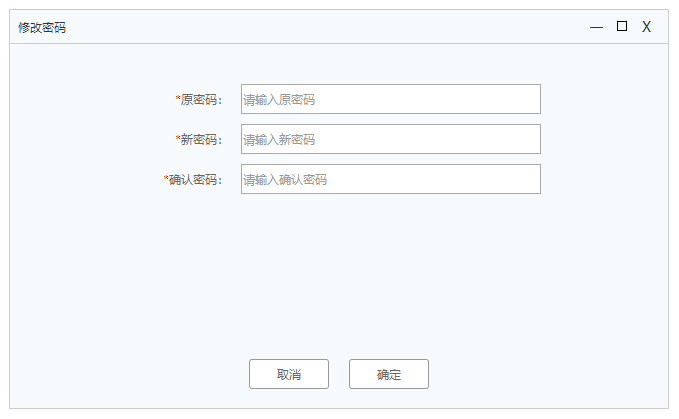The width and height of the screenshot is (679, 419).
Task: Click blank space between fields and buttons
Action: pos(339,277)
